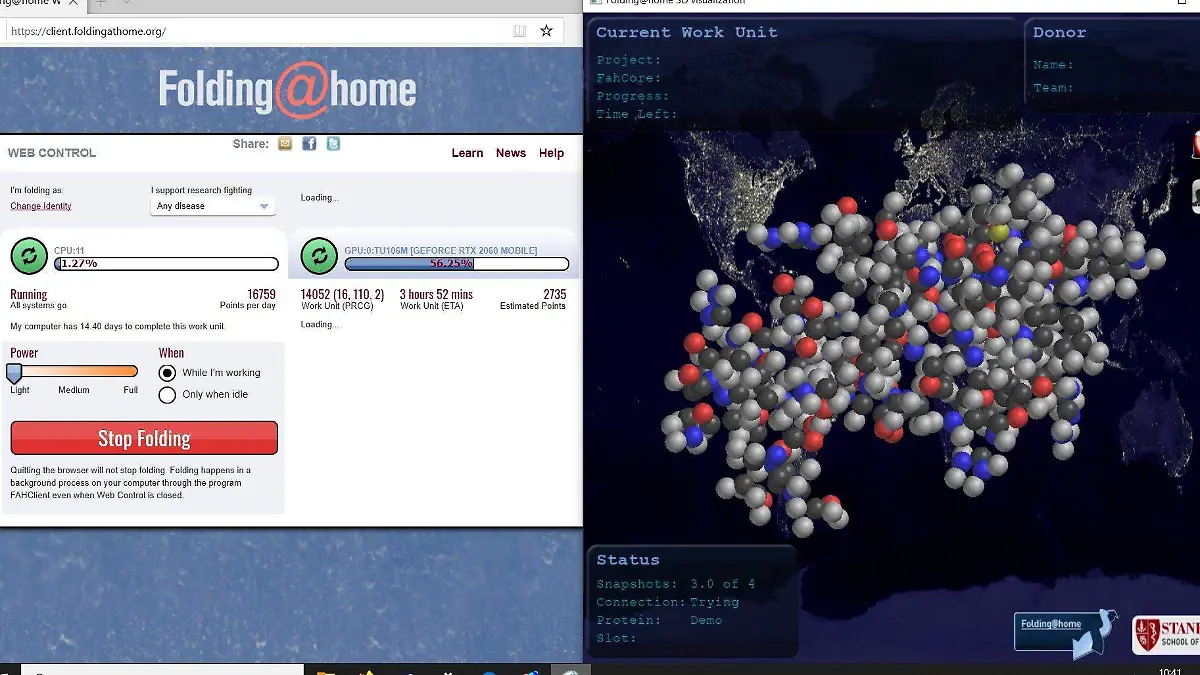Screen dimensions: 1200x675
Task: Click the 'WEB CONTROL' heading
Action: [x=52, y=153]
